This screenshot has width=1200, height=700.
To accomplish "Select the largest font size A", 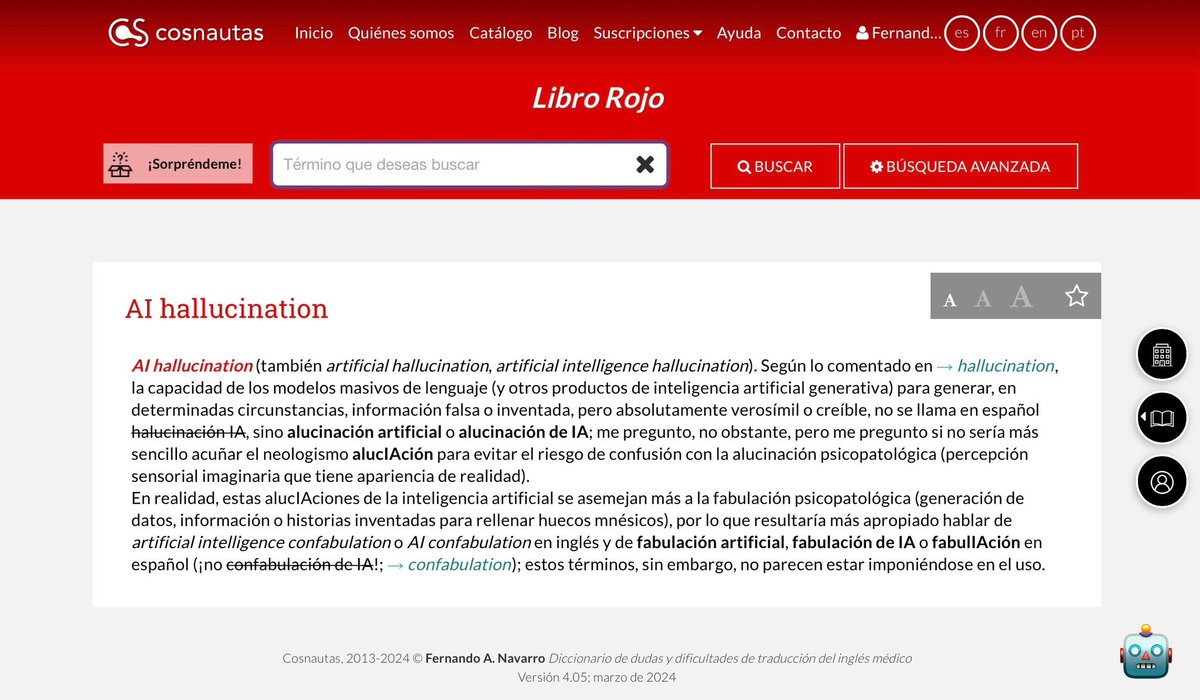I will pos(1021,296).
